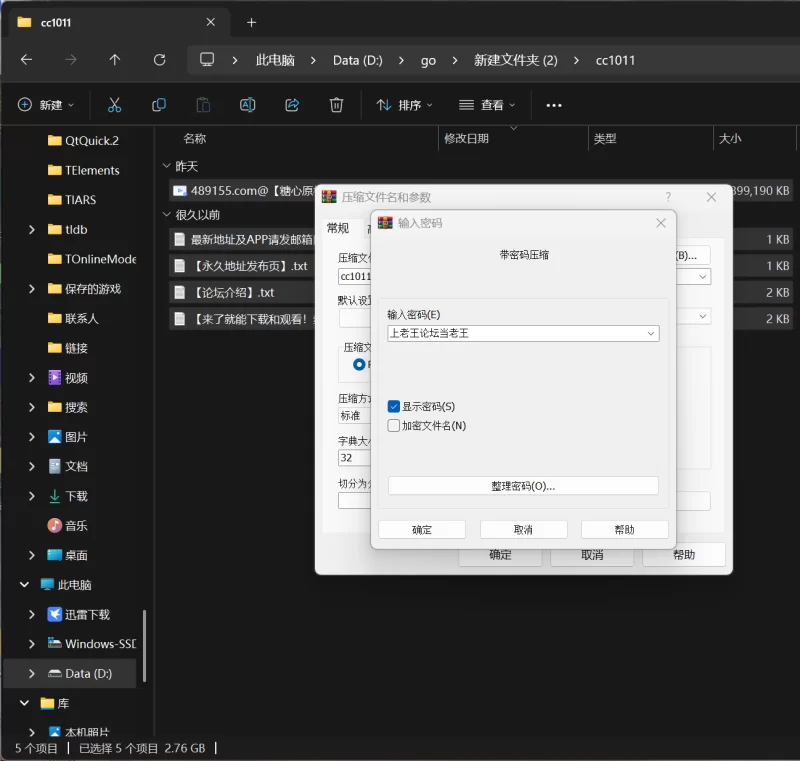The image size is (800, 761).
Task: Expand the tldb folder tree node
Action: [32, 230]
